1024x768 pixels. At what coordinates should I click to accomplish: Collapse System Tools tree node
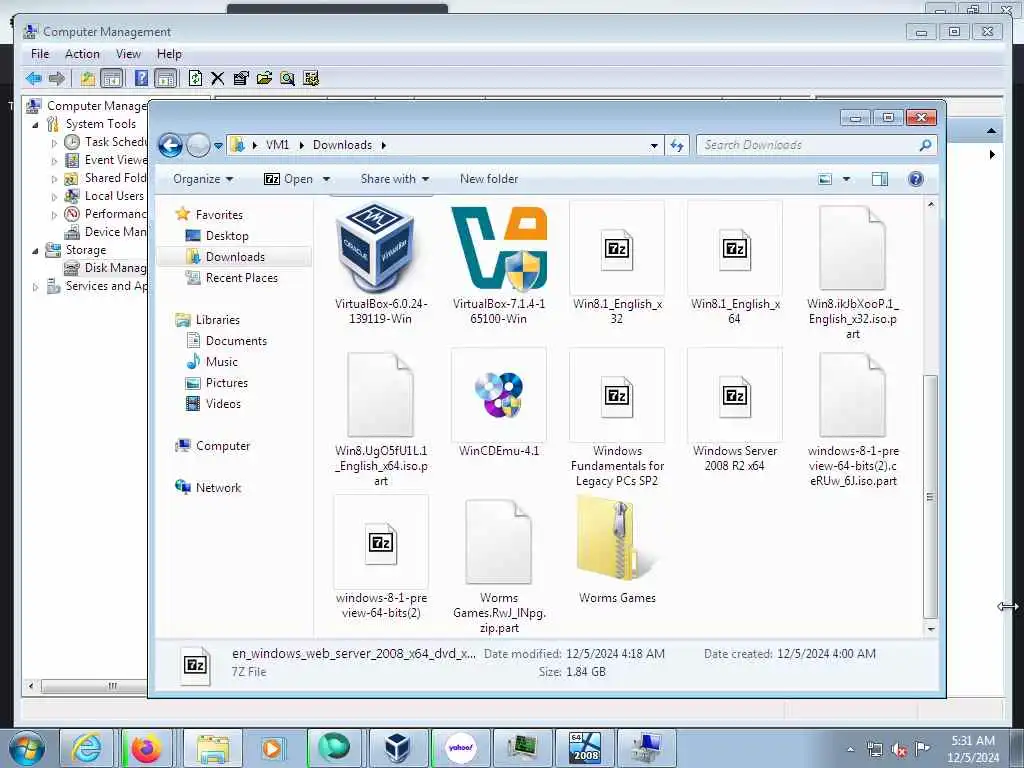pyautogui.click(x=35, y=124)
